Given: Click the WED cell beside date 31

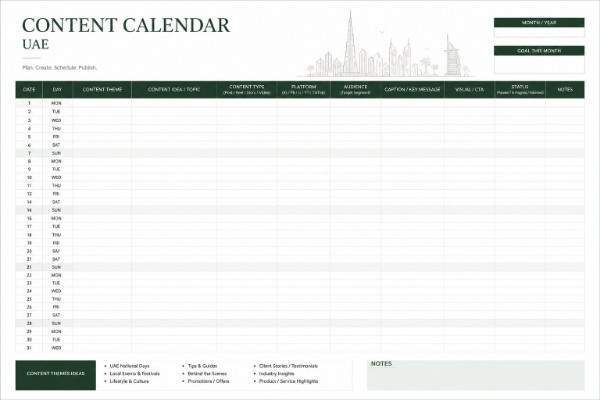Looking at the screenshot, I should [x=57, y=348].
